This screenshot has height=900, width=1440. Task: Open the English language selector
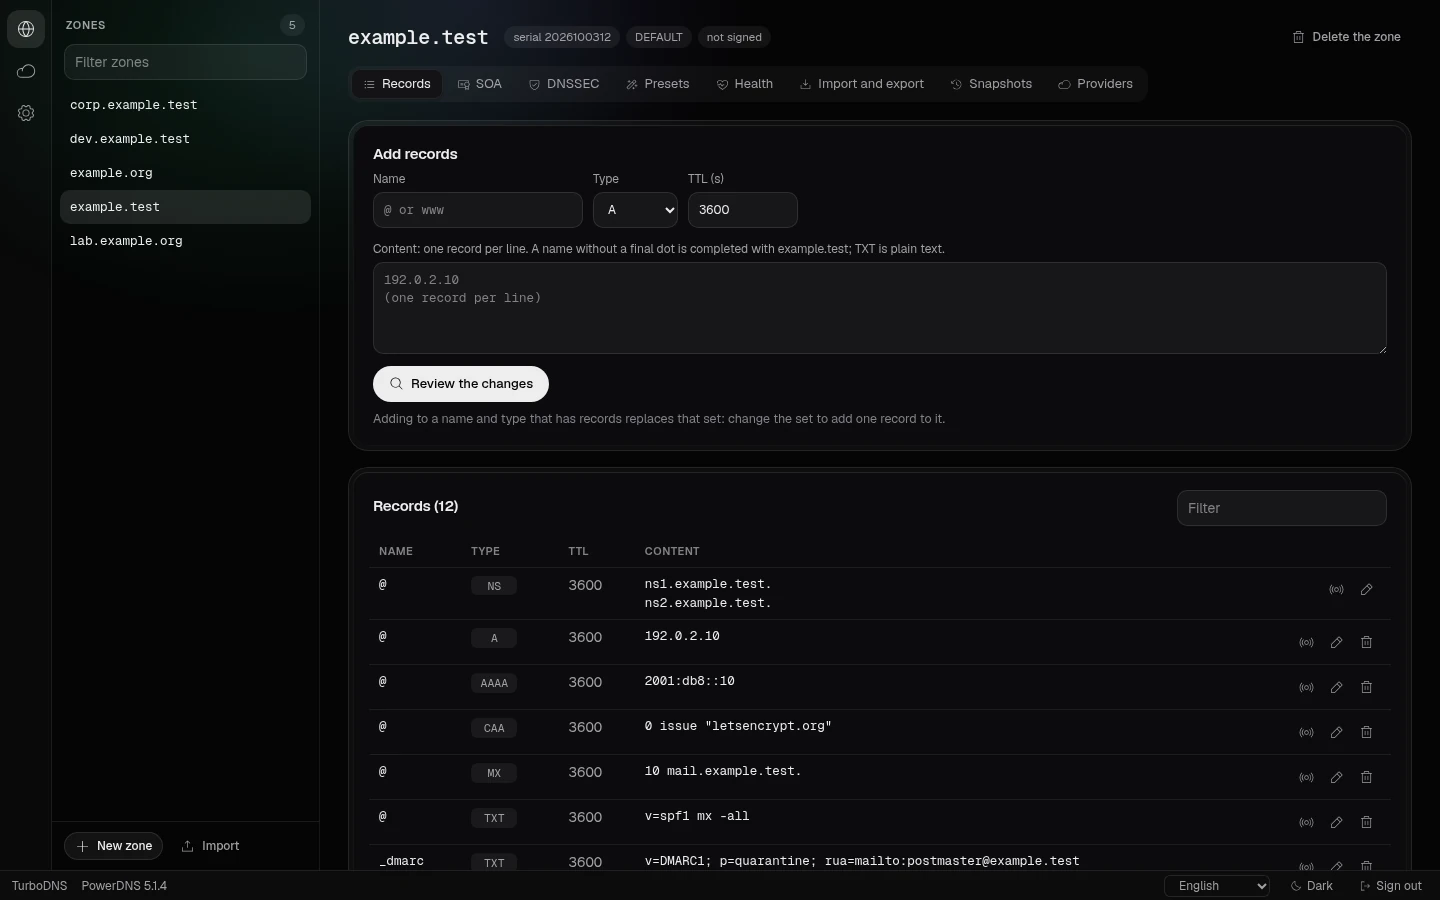[x=1217, y=886]
